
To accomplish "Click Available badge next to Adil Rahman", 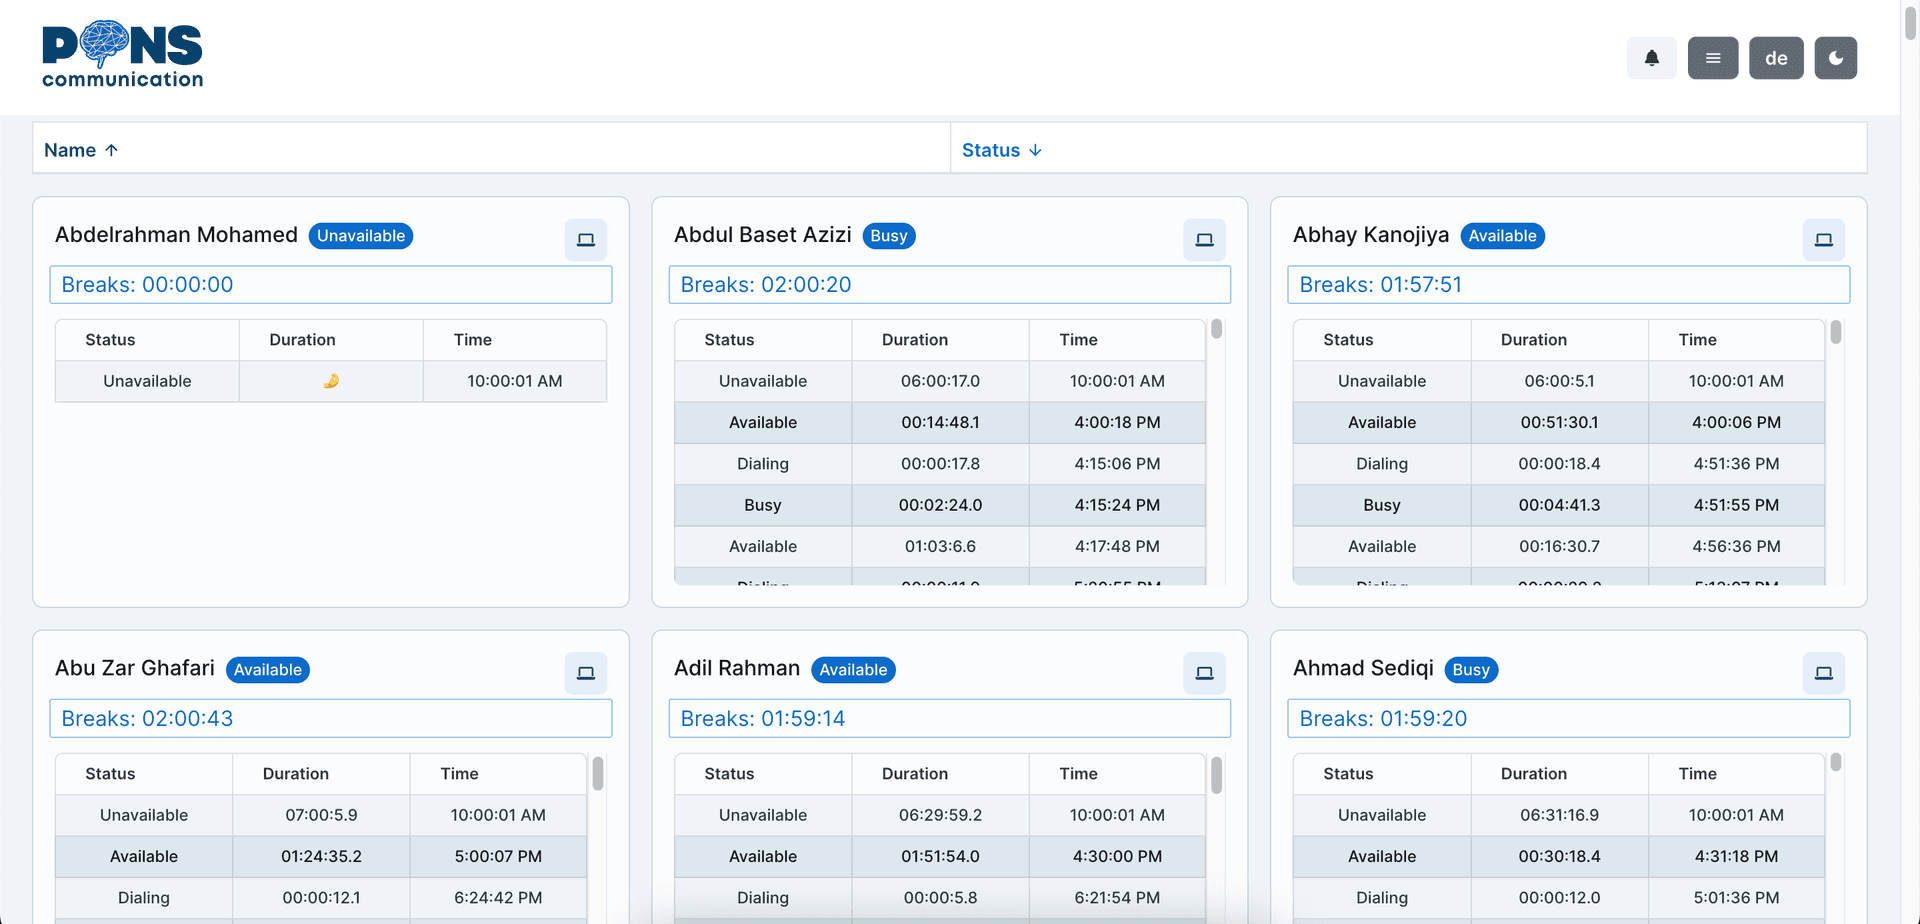I will (x=853, y=670).
